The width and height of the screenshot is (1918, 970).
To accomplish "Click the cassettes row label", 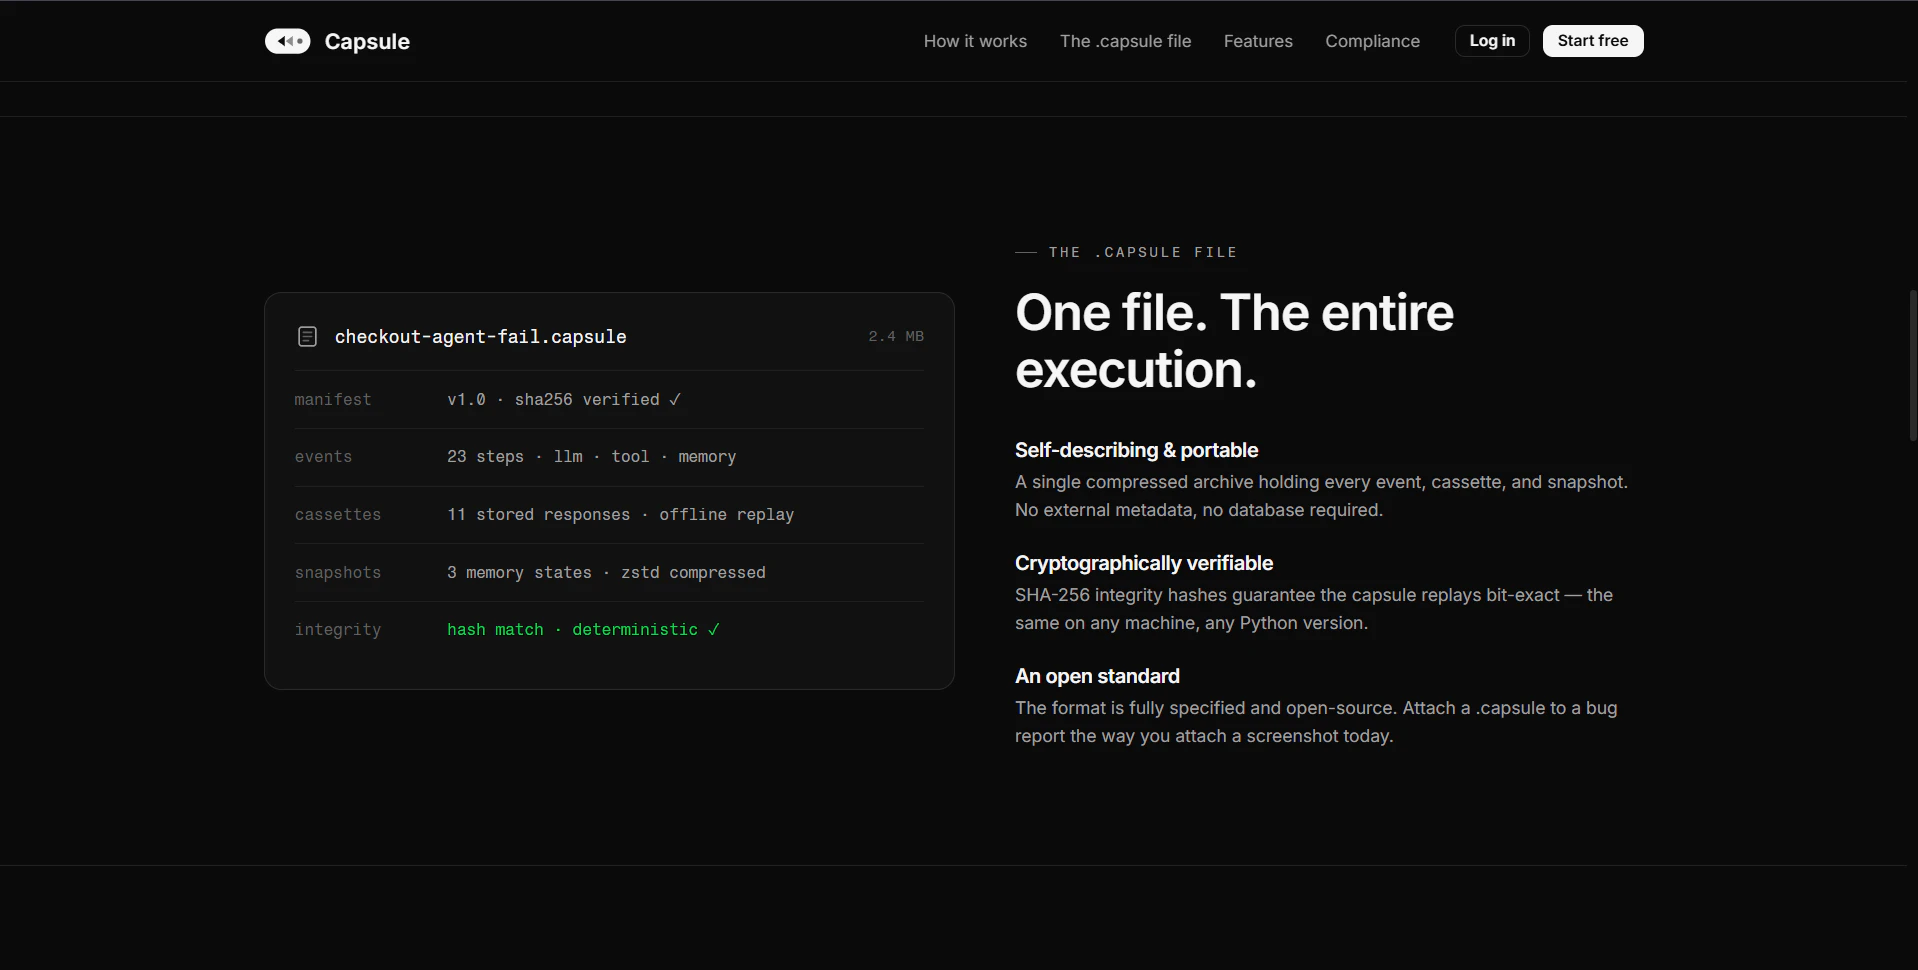I will coord(338,515).
